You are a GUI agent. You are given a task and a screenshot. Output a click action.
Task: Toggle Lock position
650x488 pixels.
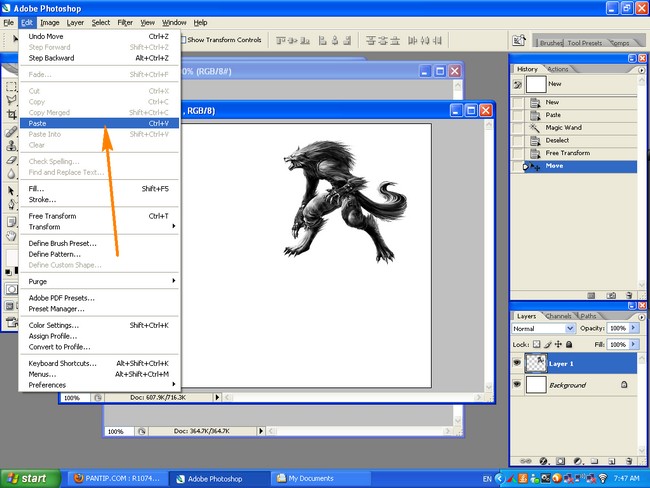point(558,344)
